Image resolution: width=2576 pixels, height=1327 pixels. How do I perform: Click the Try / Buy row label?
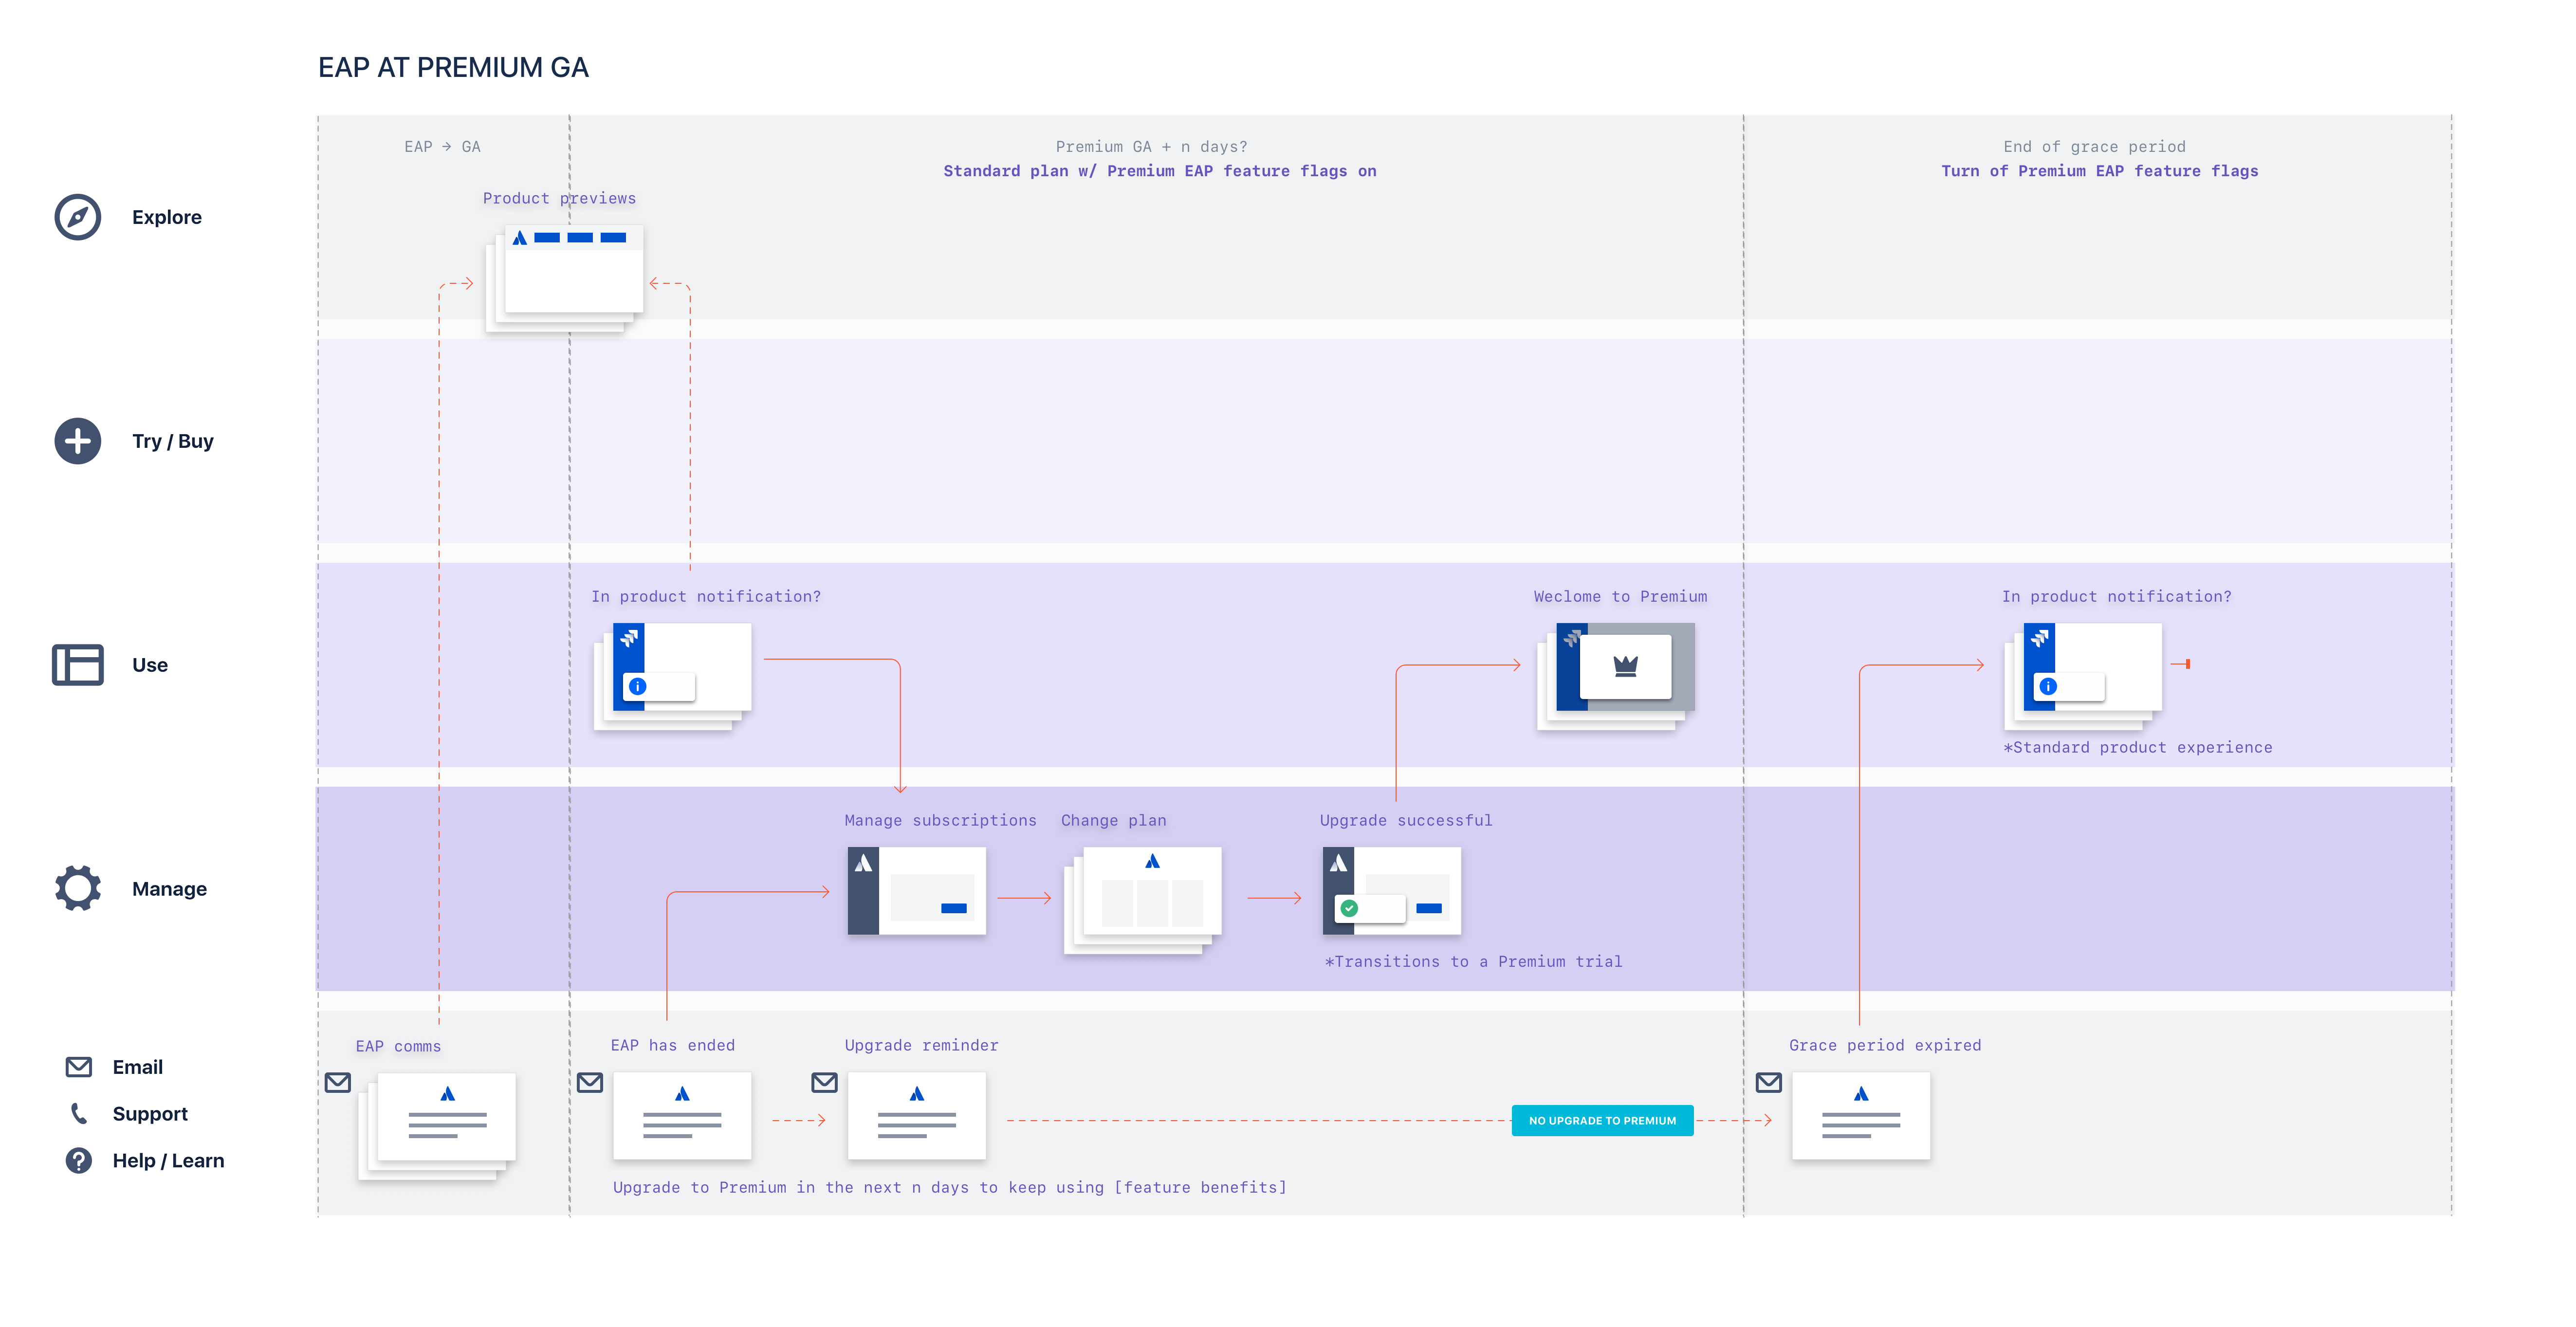(x=173, y=441)
